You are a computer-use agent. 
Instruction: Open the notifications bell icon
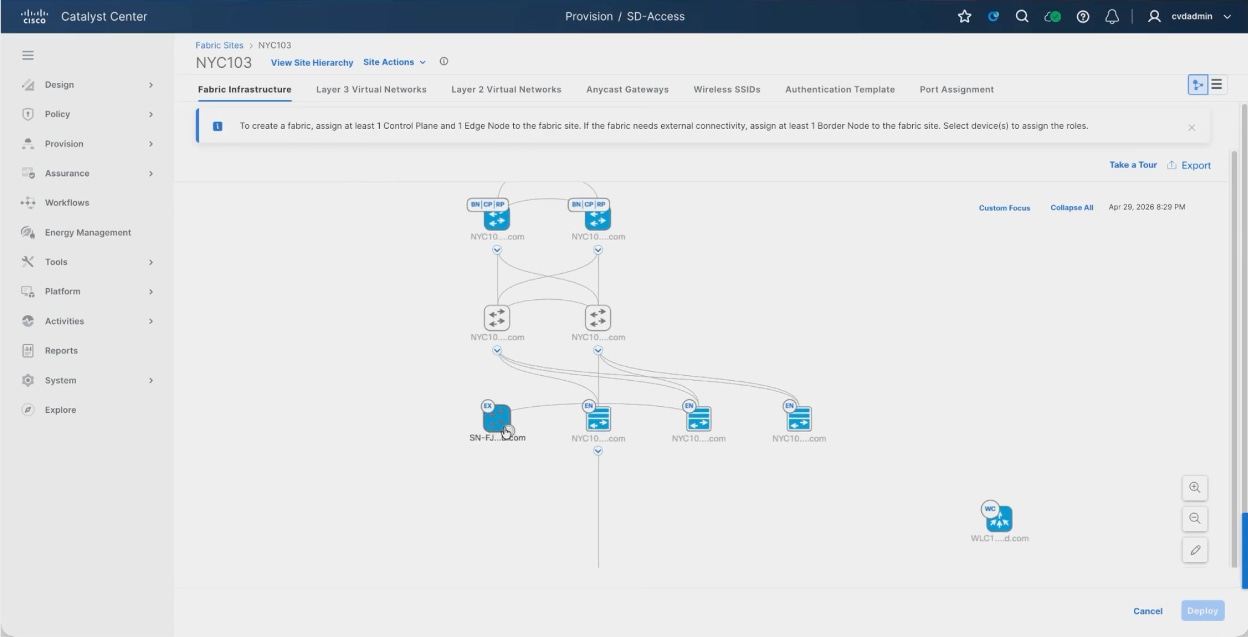(x=1112, y=16)
